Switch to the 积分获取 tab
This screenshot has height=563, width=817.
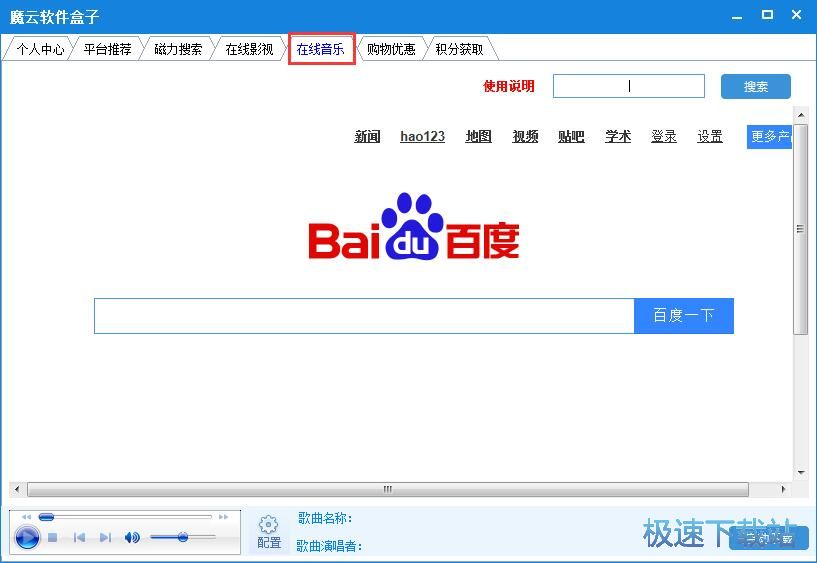coord(460,49)
